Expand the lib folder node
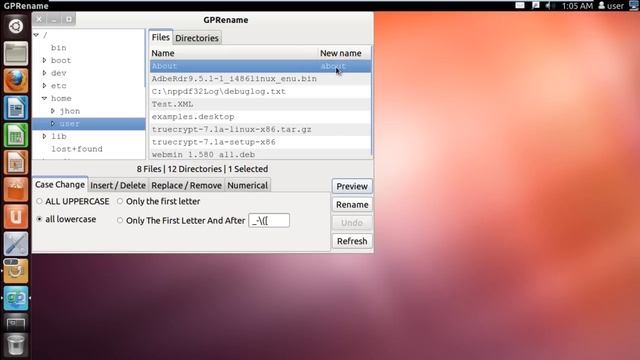 coord(44,136)
